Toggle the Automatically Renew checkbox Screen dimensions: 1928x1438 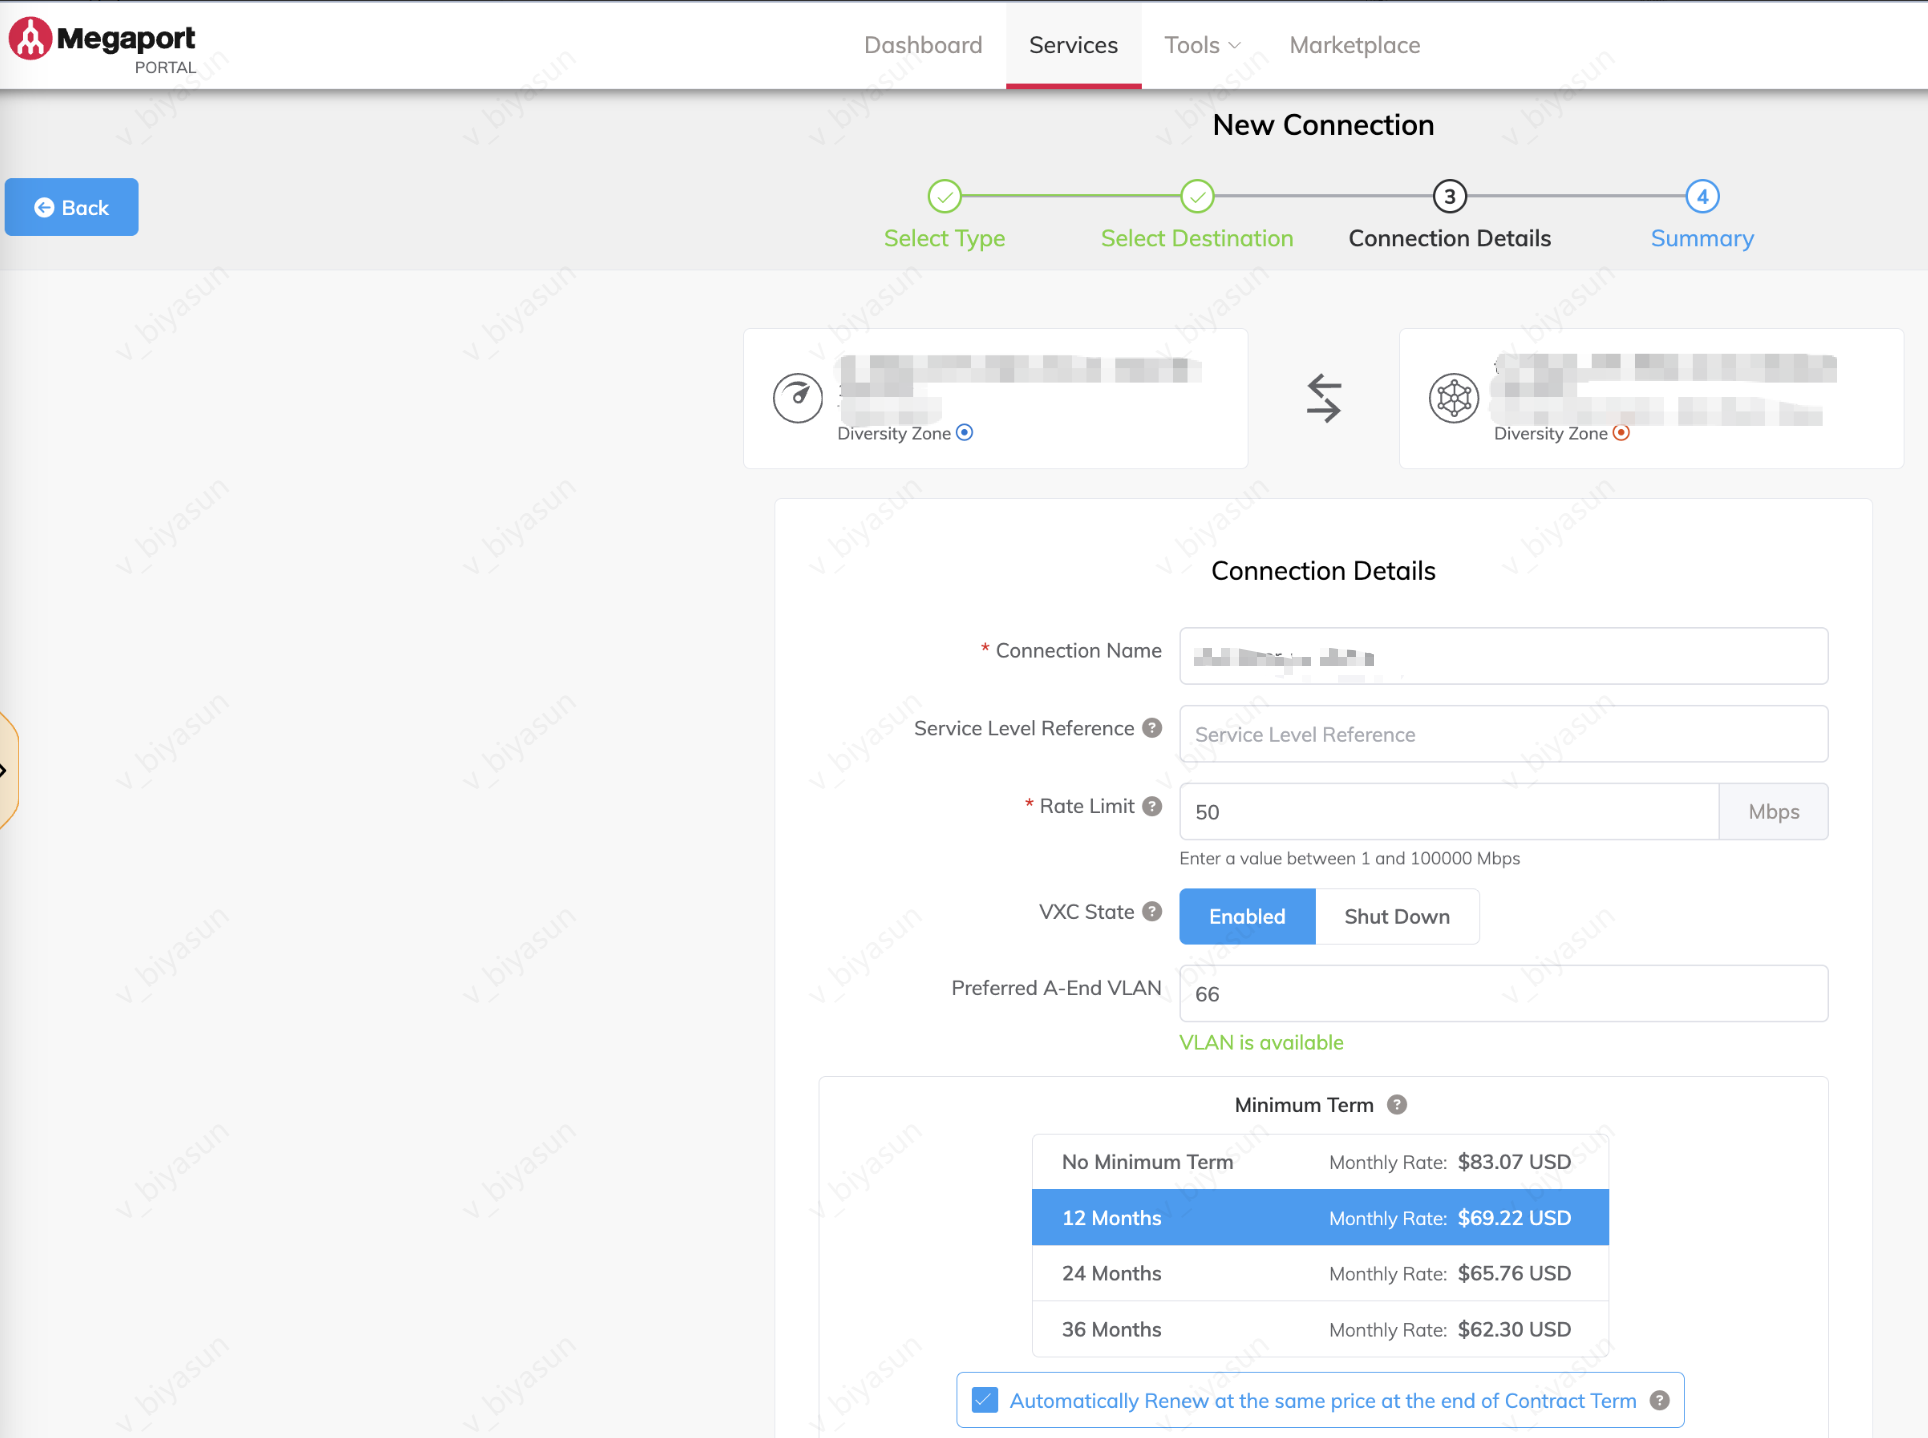[x=985, y=1401]
